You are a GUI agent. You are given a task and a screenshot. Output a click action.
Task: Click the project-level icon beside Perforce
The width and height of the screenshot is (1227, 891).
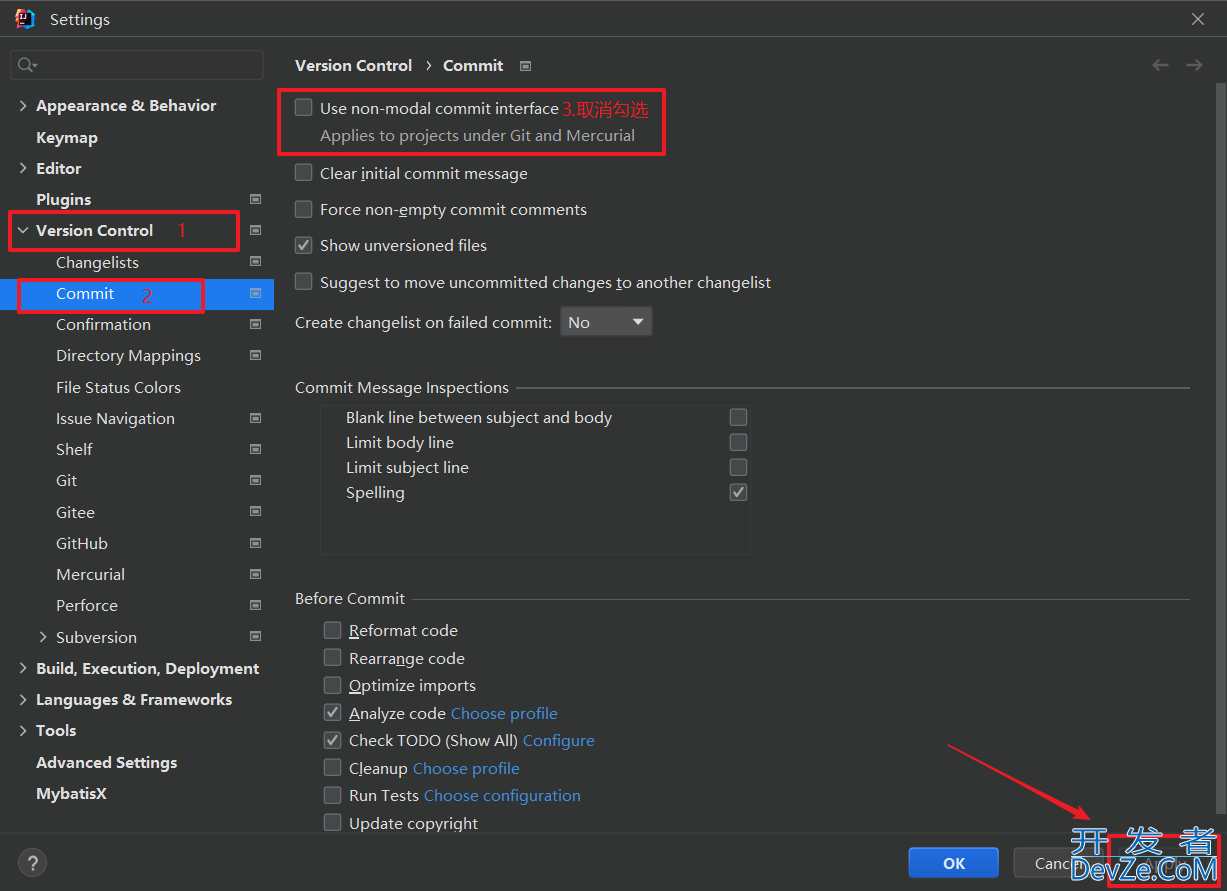(x=255, y=605)
